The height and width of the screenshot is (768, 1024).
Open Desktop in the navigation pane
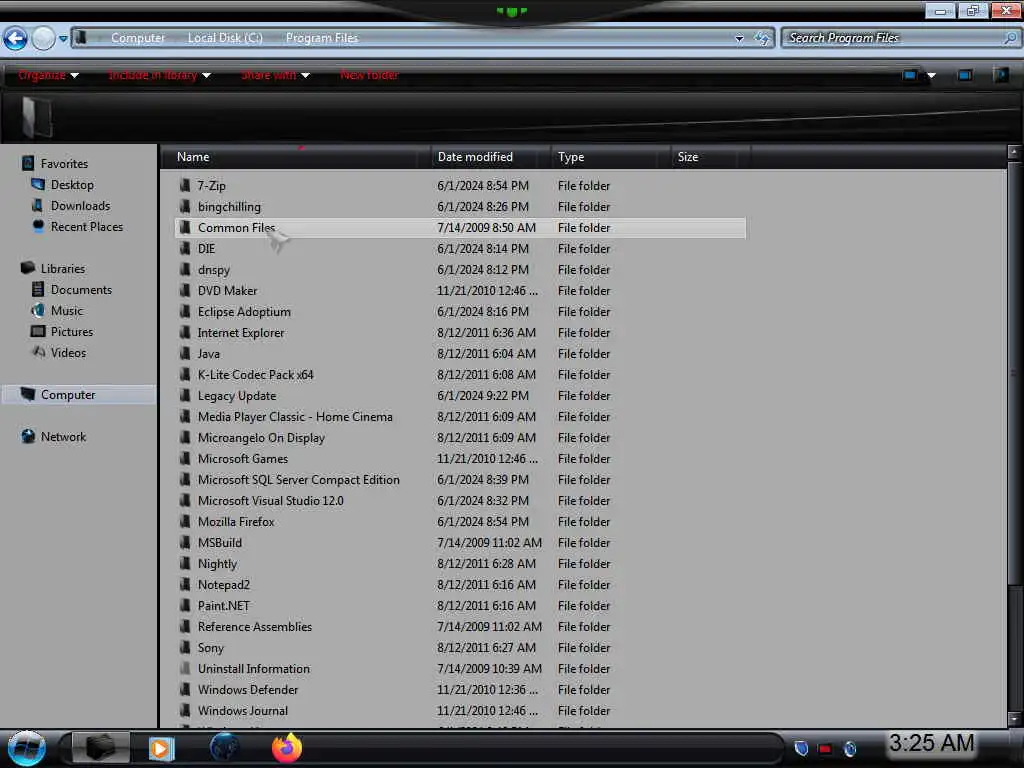(72, 185)
